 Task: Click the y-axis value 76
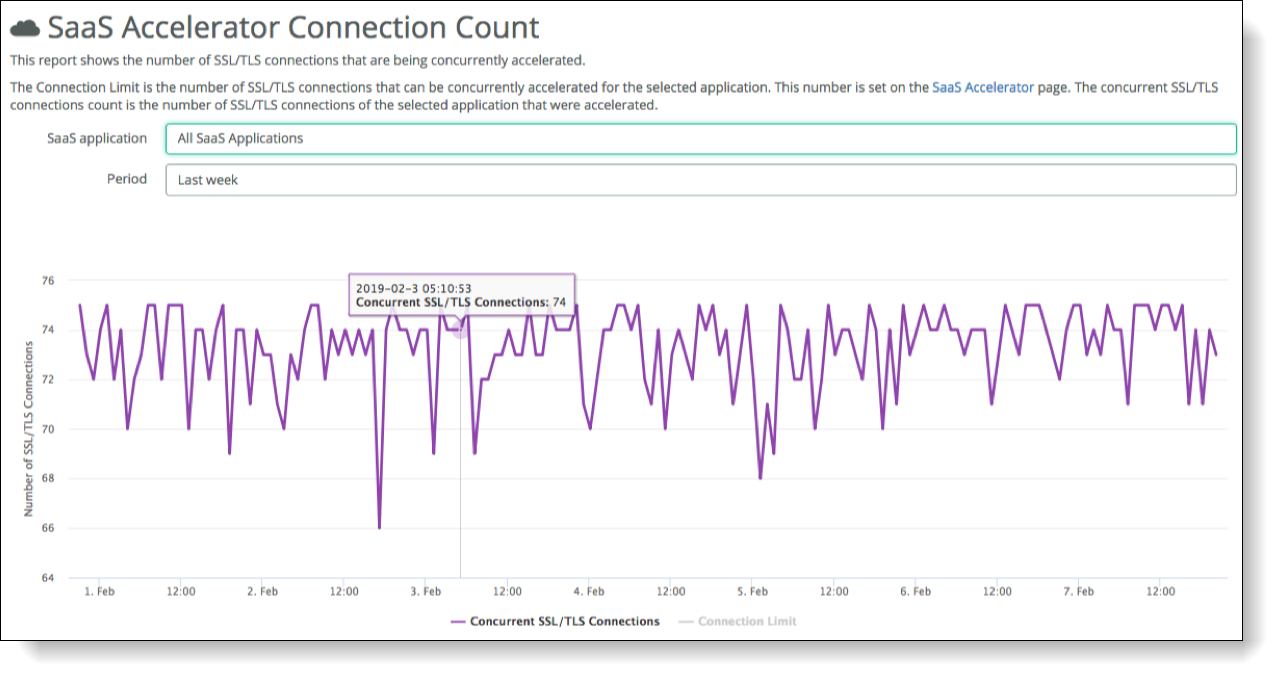47,280
